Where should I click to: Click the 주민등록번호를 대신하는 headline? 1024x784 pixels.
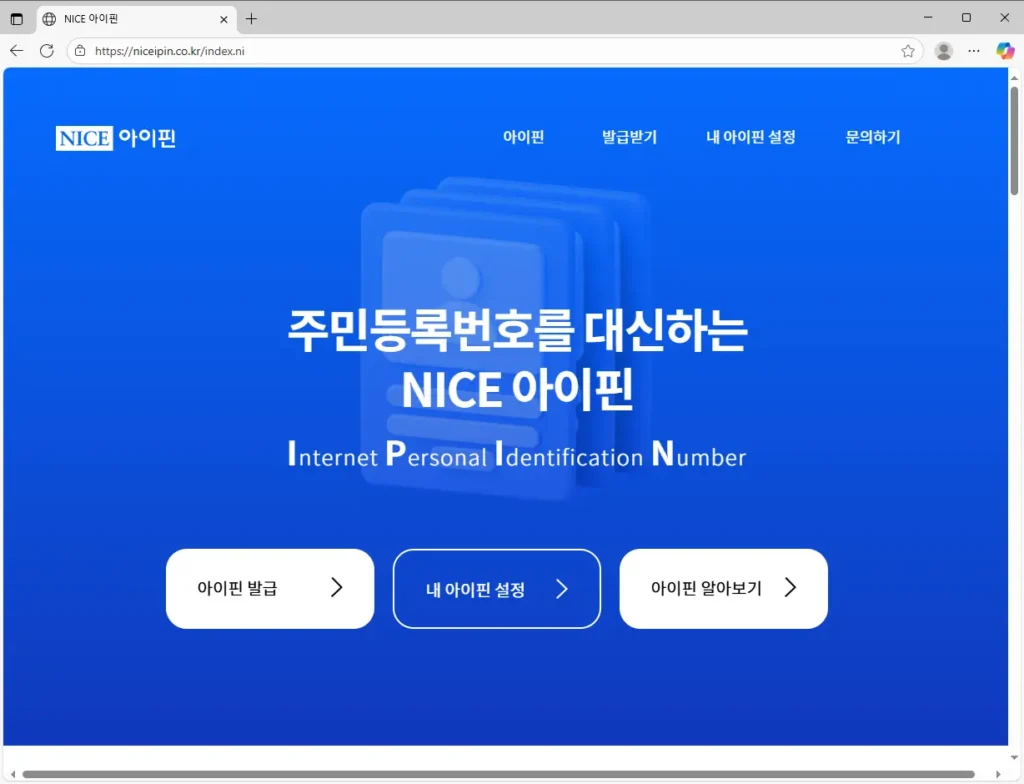(517, 331)
